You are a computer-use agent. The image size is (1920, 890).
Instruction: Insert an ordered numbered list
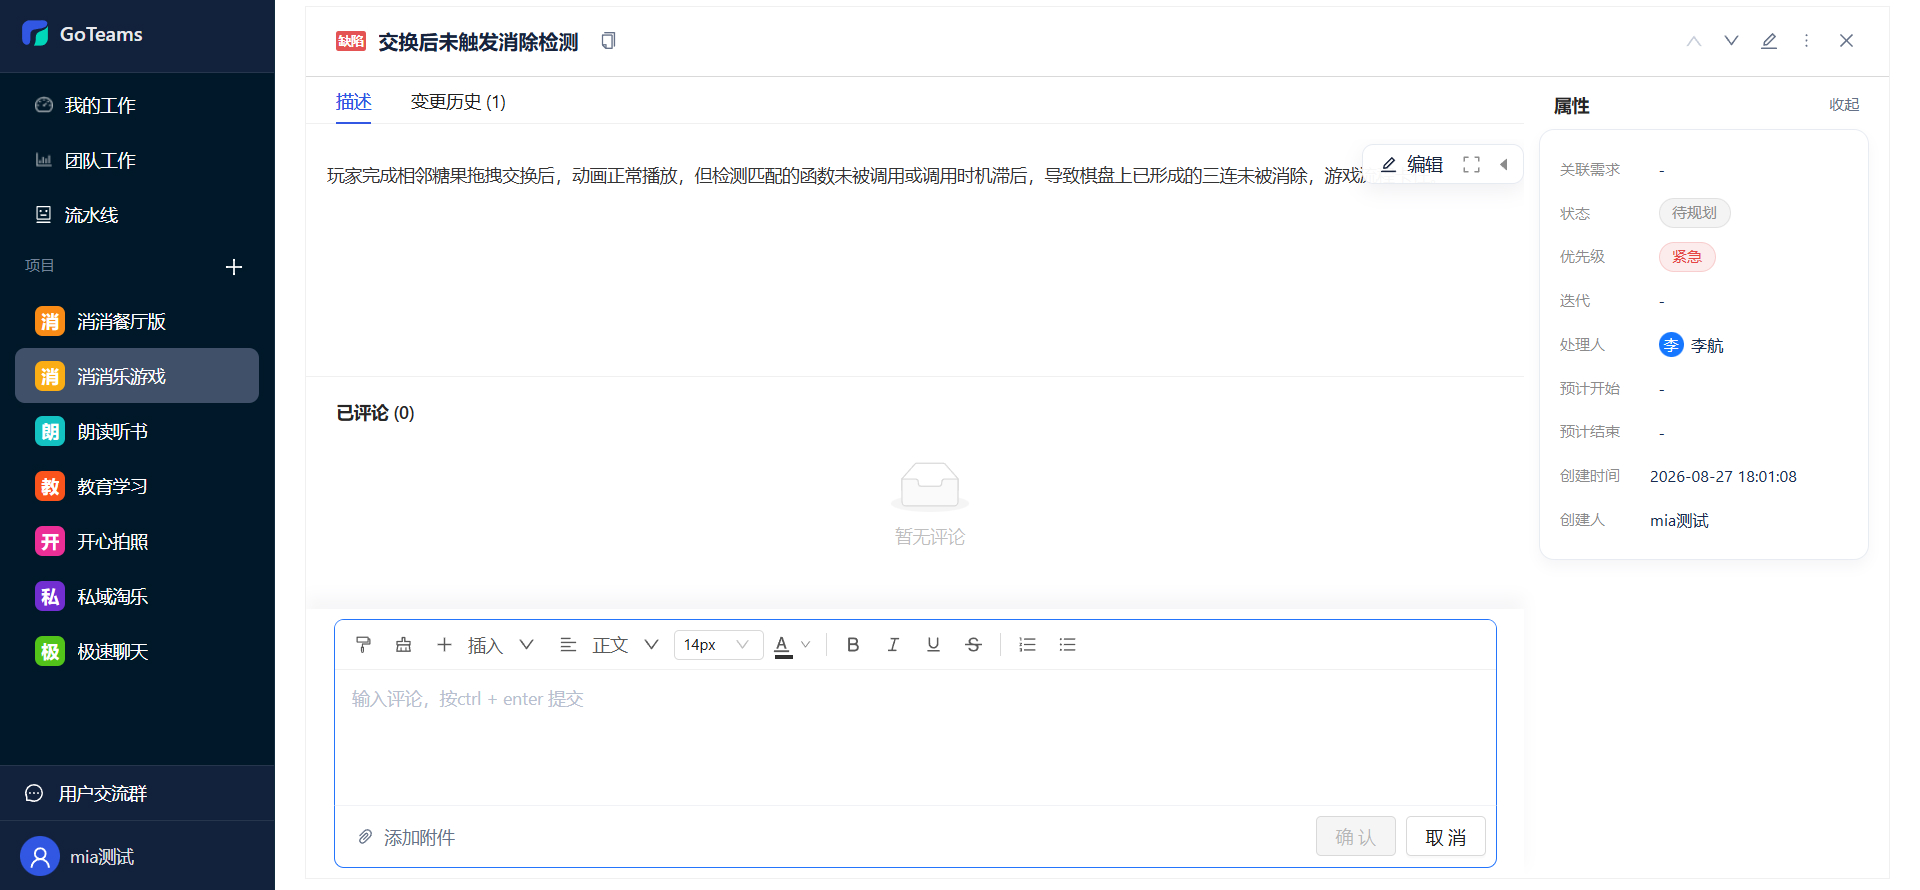1027,645
